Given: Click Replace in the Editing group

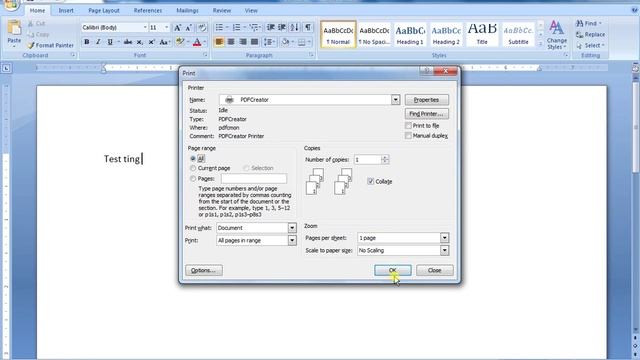Looking at the screenshot, I should [x=591, y=35].
